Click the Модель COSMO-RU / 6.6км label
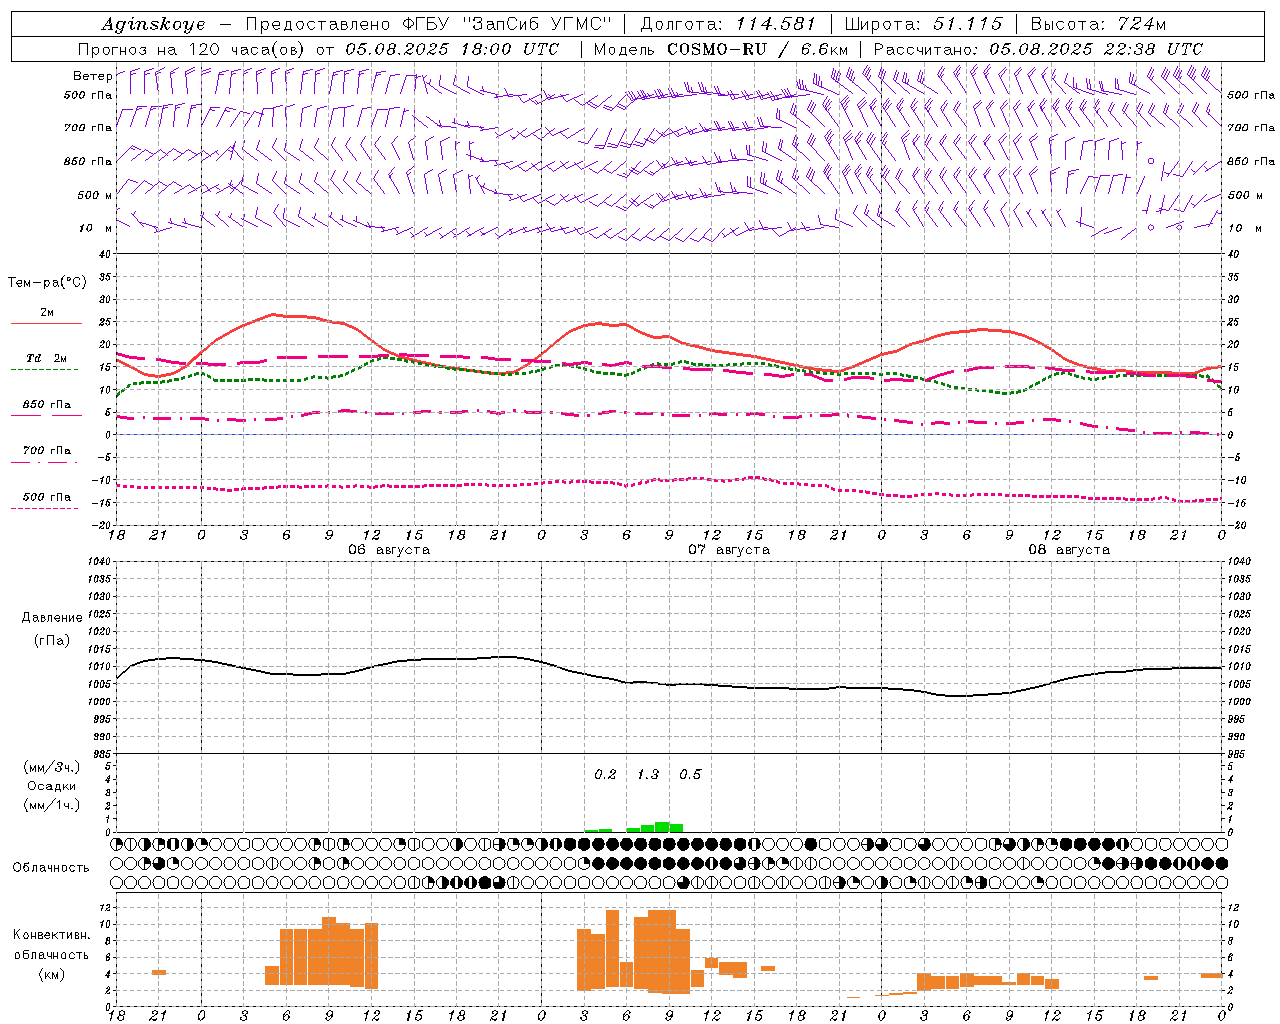Image resolution: width=1280 pixels, height=1024 pixels. pos(721,49)
